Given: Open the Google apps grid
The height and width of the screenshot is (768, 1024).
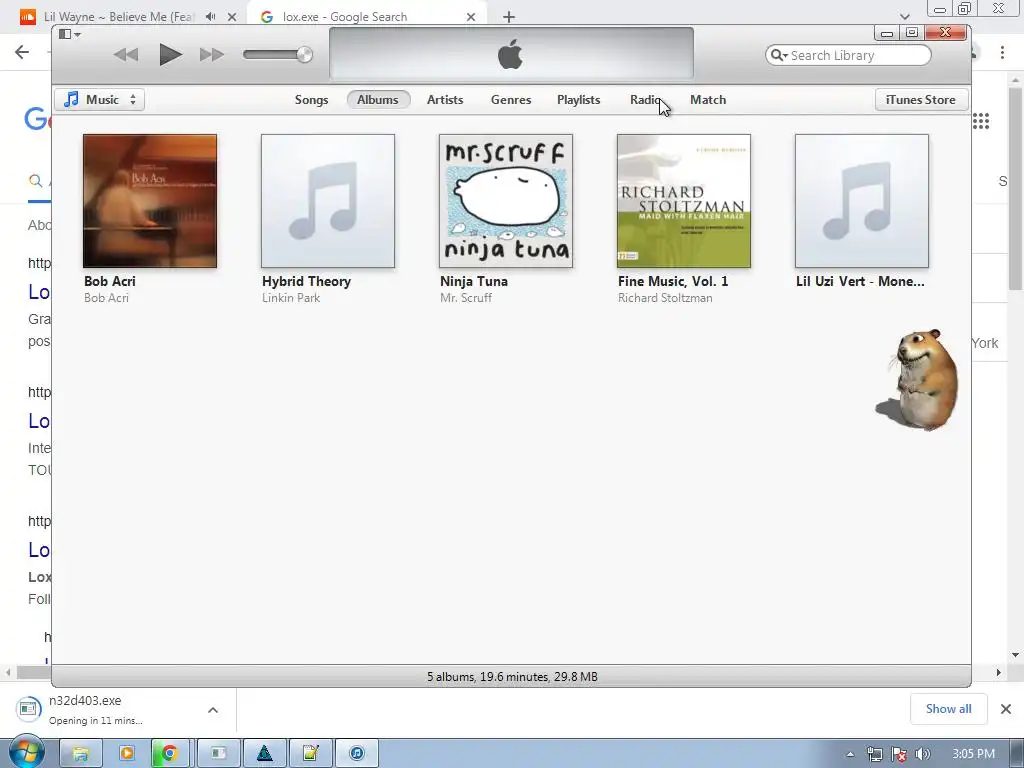Looking at the screenshot, I should point(981,121).
